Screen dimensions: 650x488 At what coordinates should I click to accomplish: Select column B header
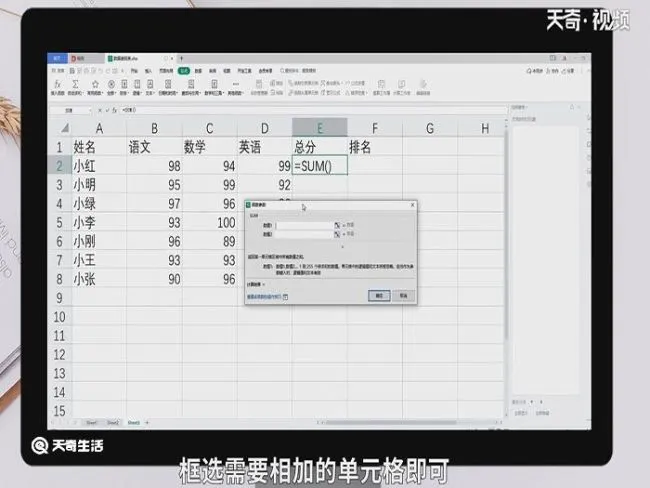pyautogui.click(x=154, y=128)
